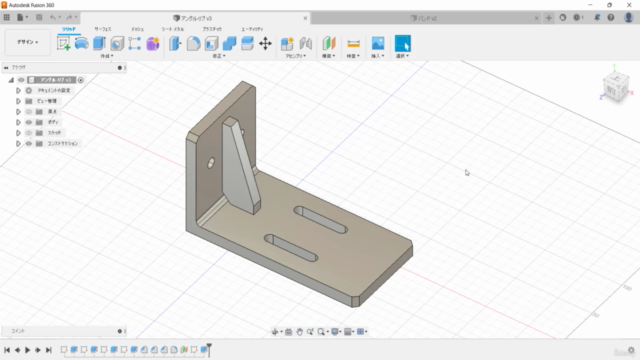Select the Offset Face tool
Screen dimensions: 640x360
[247, 43]
